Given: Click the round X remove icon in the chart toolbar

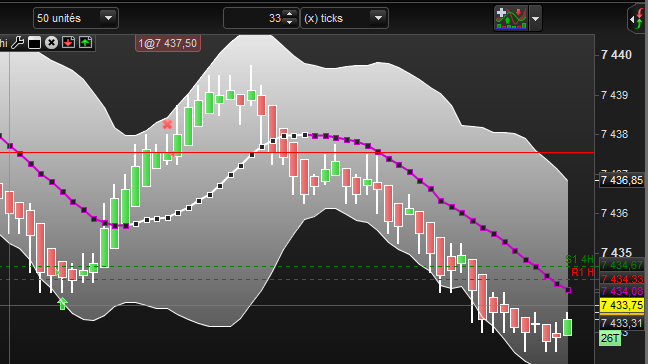Looking at the screenshot, I should point(51,43).
